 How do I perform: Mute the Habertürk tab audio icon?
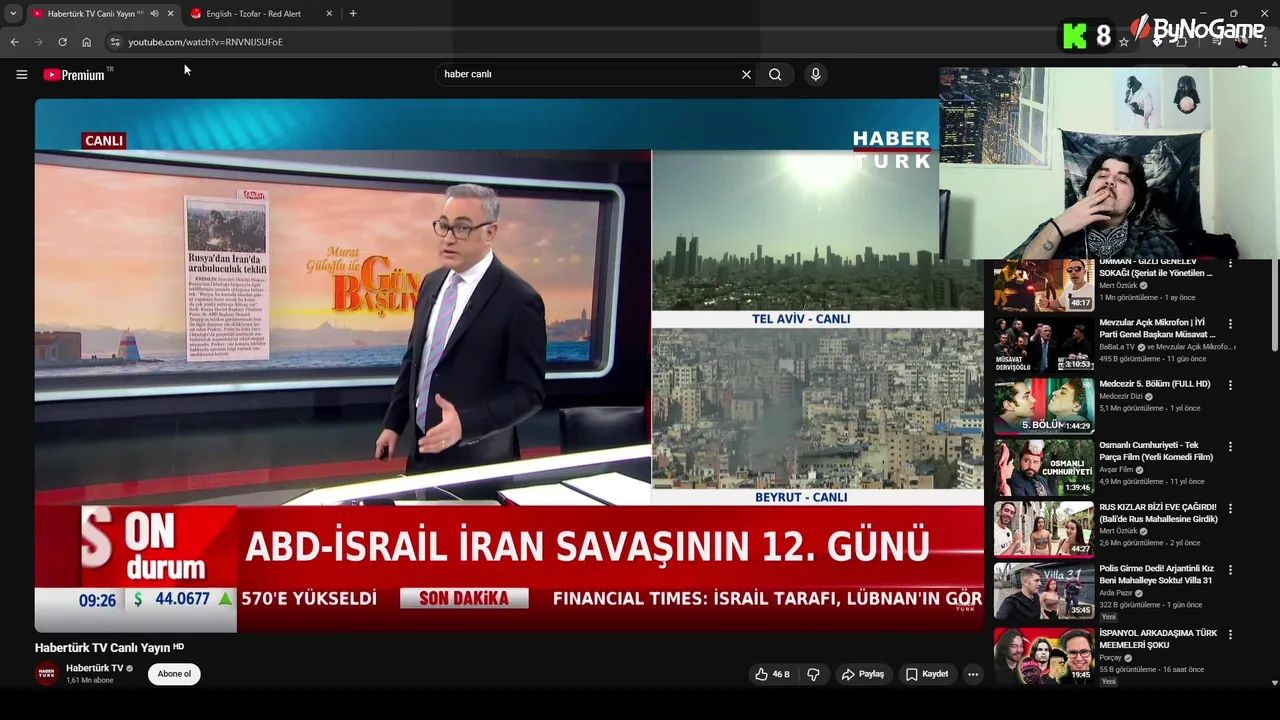154,13
